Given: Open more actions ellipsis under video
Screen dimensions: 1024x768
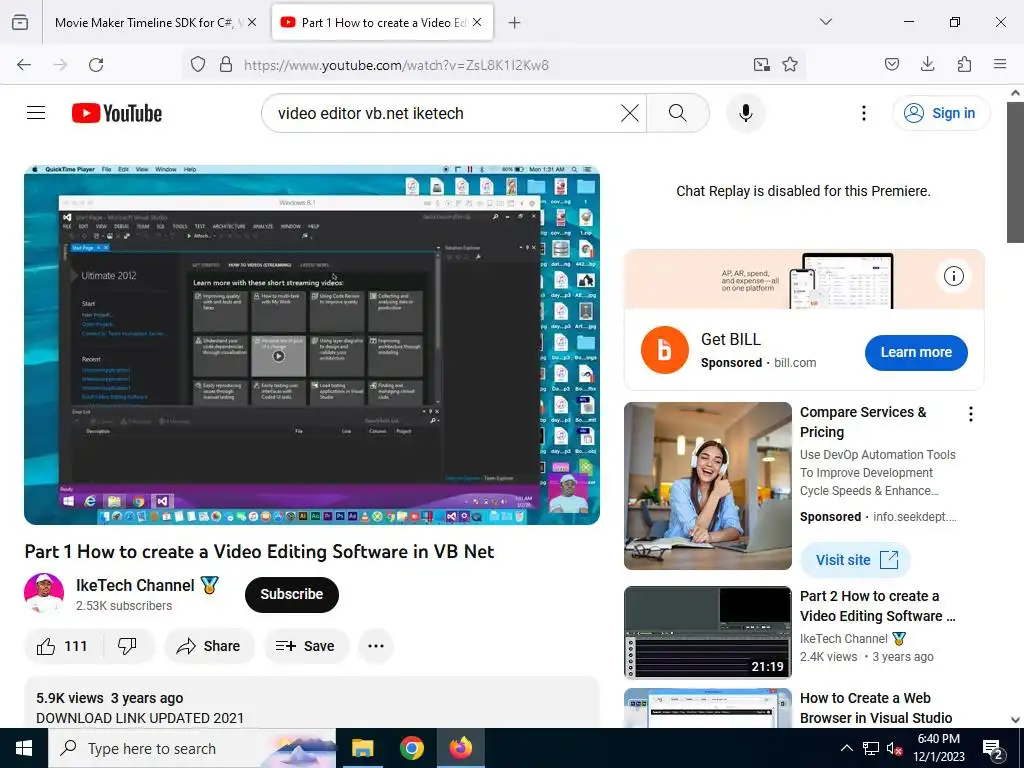Looking at the screenshot, I should (376, 646).
